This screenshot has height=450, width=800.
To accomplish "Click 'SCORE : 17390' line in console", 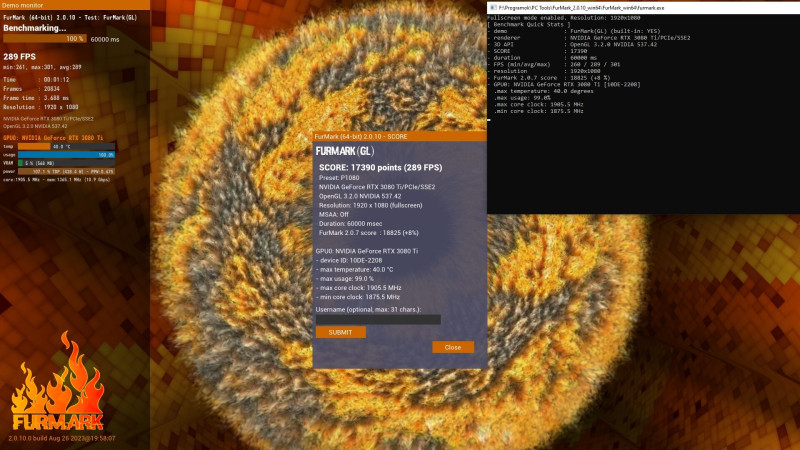I will [x=537, y=51].
